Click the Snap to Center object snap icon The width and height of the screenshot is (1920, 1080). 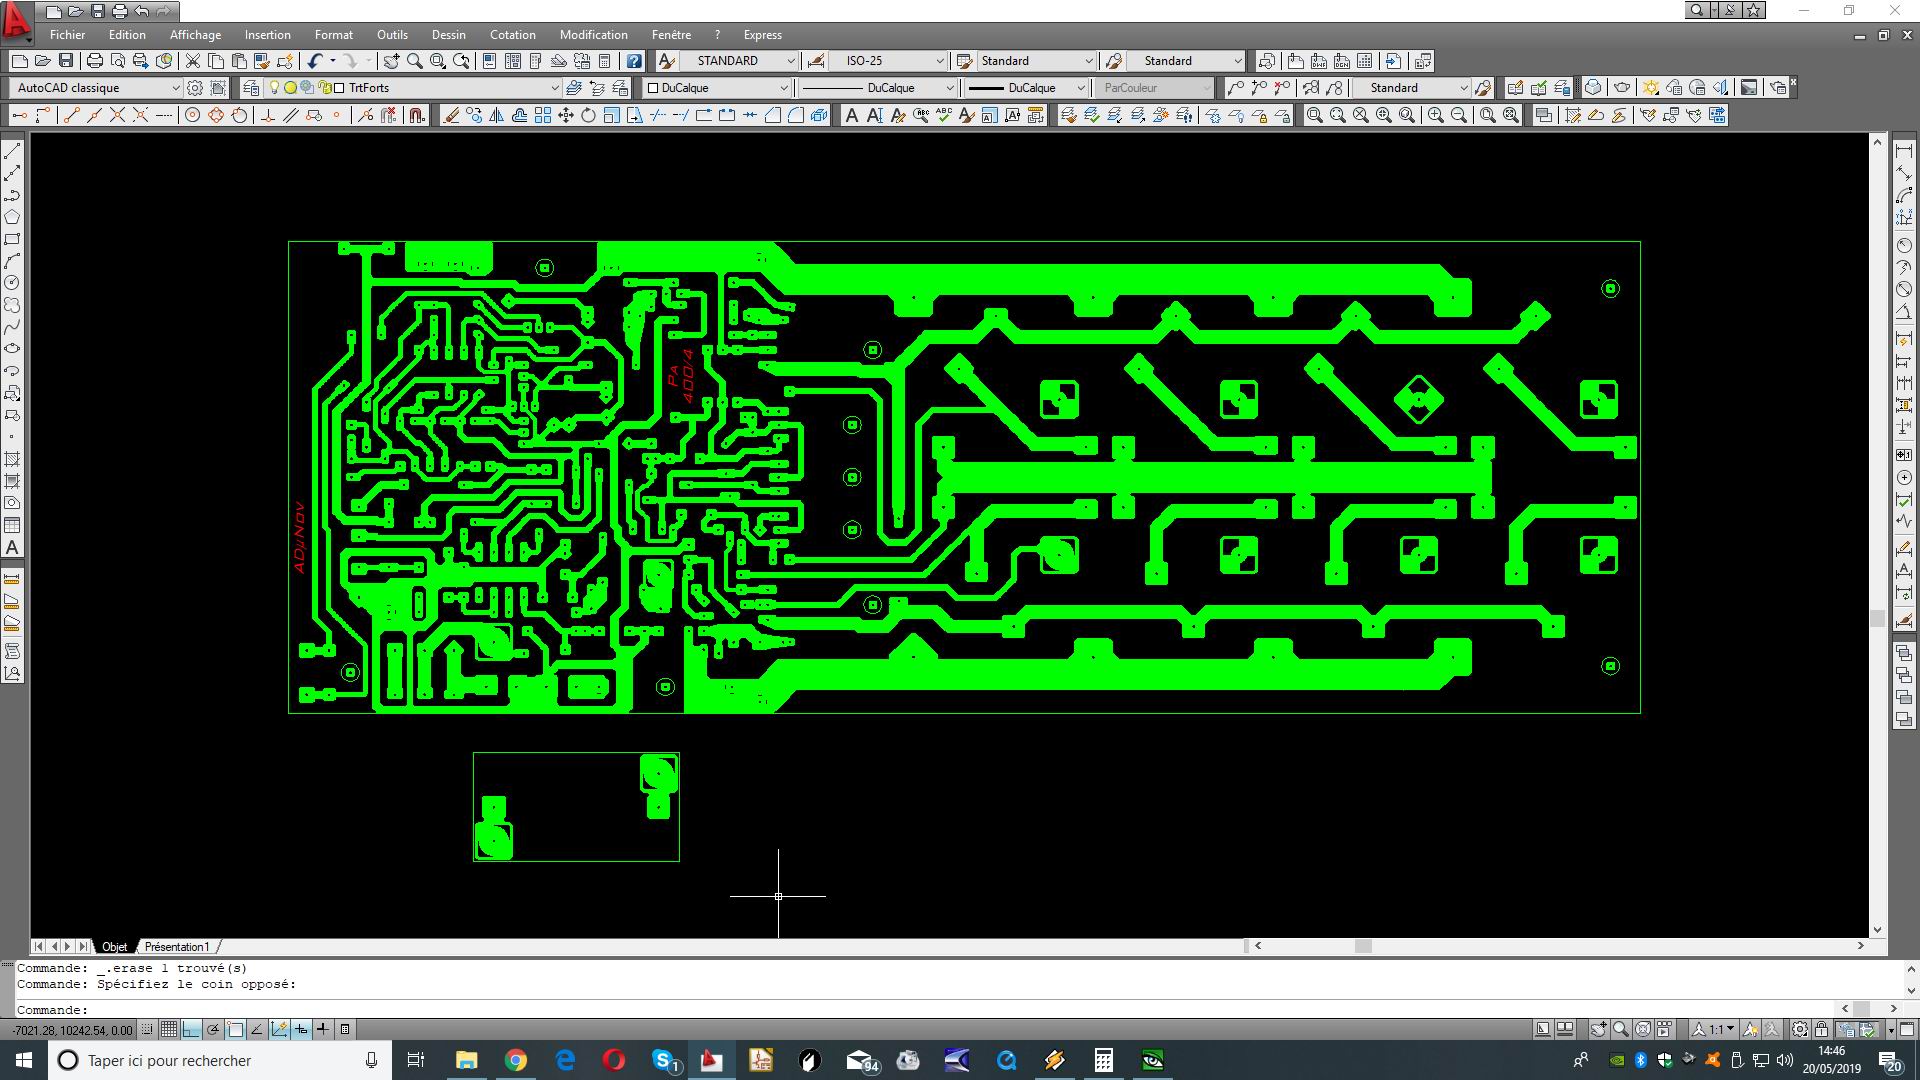point(193,116)
